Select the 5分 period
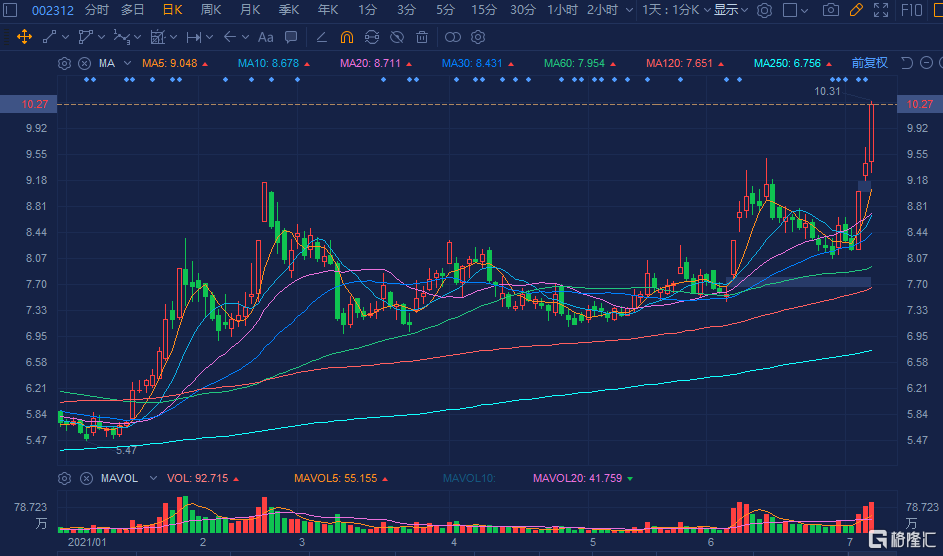 (x=445, y=10)
